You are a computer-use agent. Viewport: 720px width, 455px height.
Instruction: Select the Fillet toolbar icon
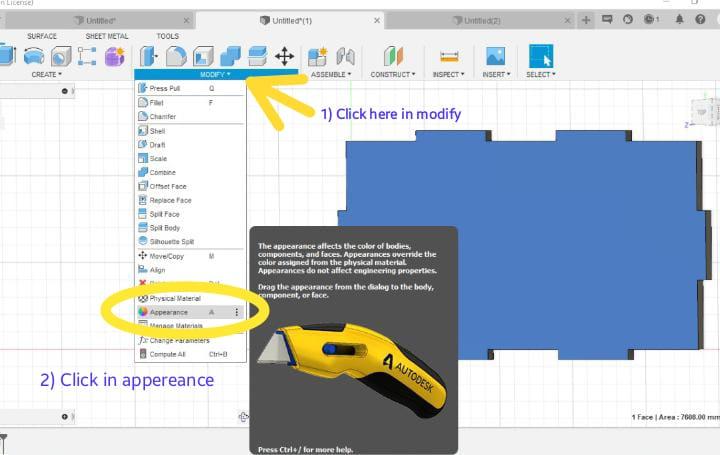[176, 56]
